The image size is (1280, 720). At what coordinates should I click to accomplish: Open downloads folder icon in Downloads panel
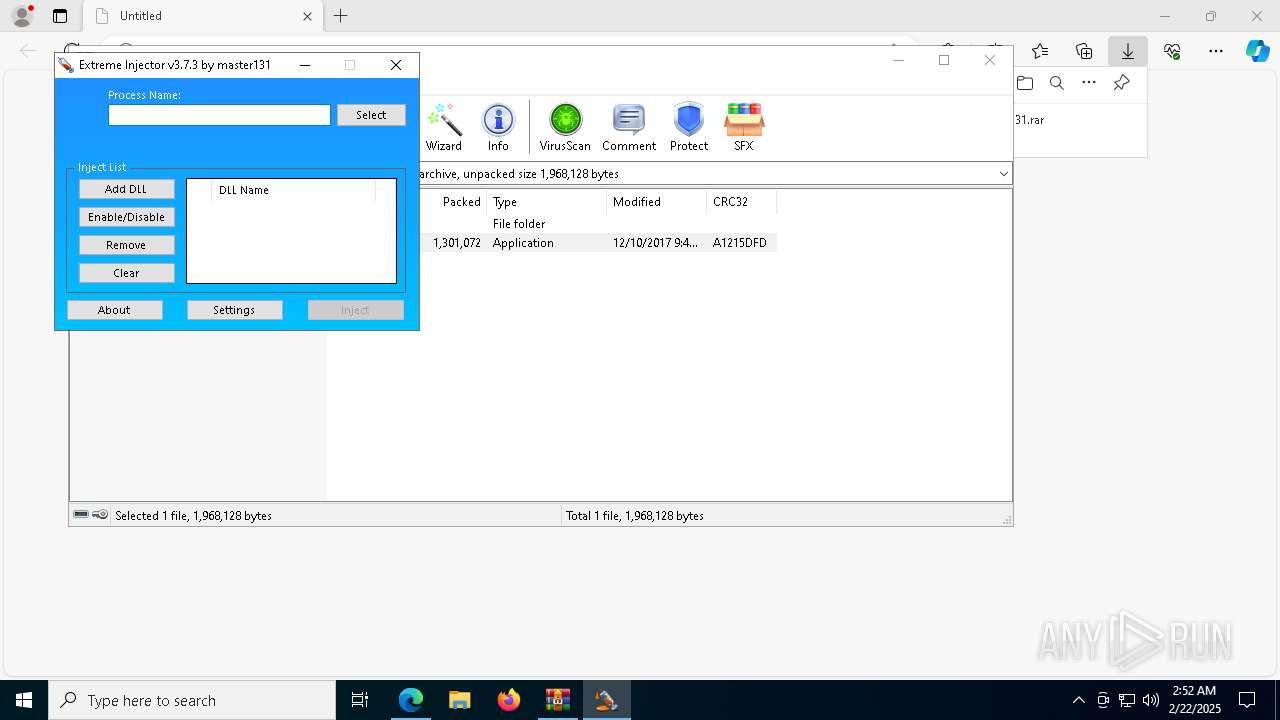coord(1025,83)
